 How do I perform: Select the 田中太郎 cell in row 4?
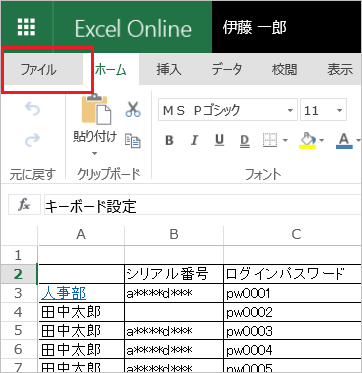coord(81,312)
